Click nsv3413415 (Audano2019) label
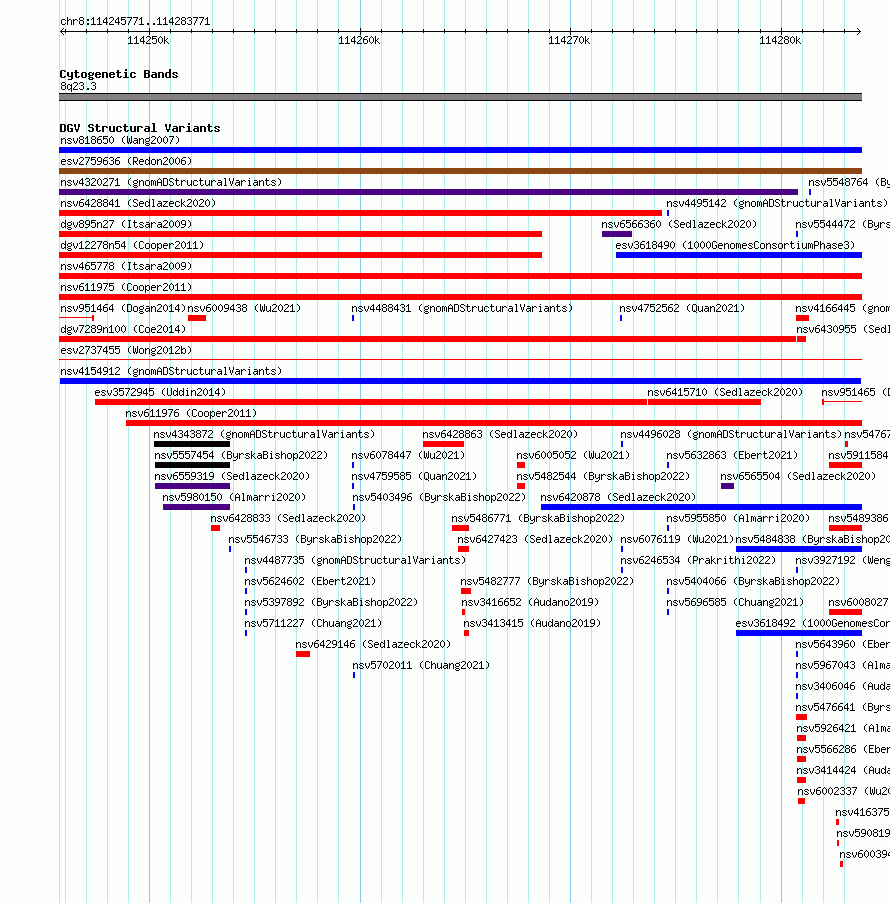The height and width of the screenshot is (903, 890). point(532,624)
